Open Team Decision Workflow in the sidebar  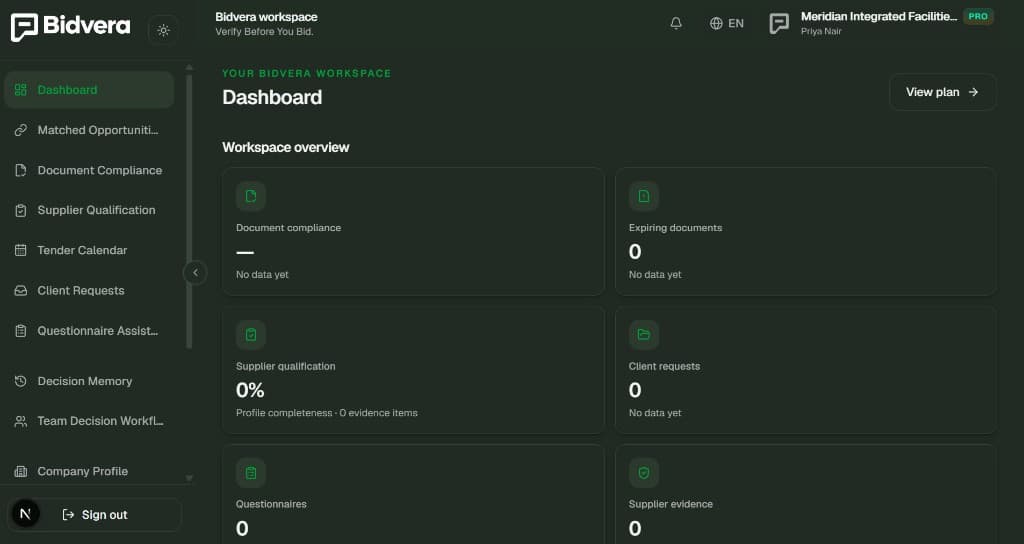pyautogui.click(x=89, y=421)
